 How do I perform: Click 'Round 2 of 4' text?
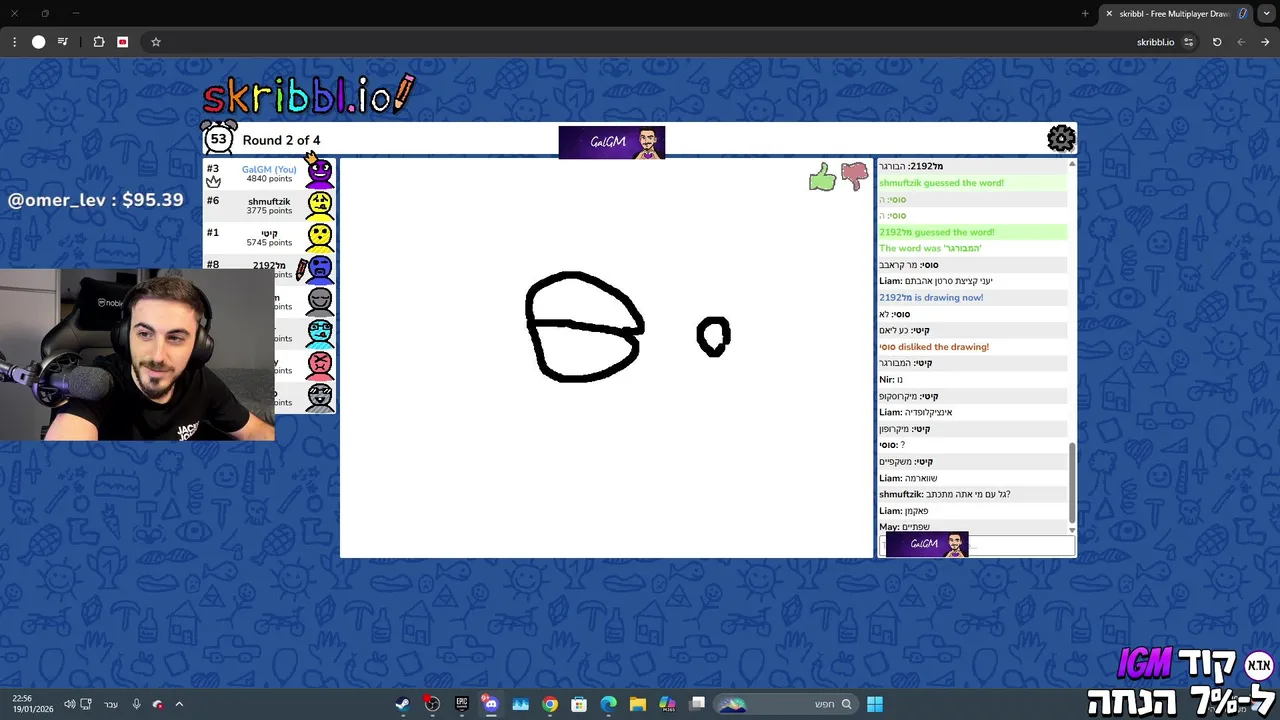(x=281, y=140)
